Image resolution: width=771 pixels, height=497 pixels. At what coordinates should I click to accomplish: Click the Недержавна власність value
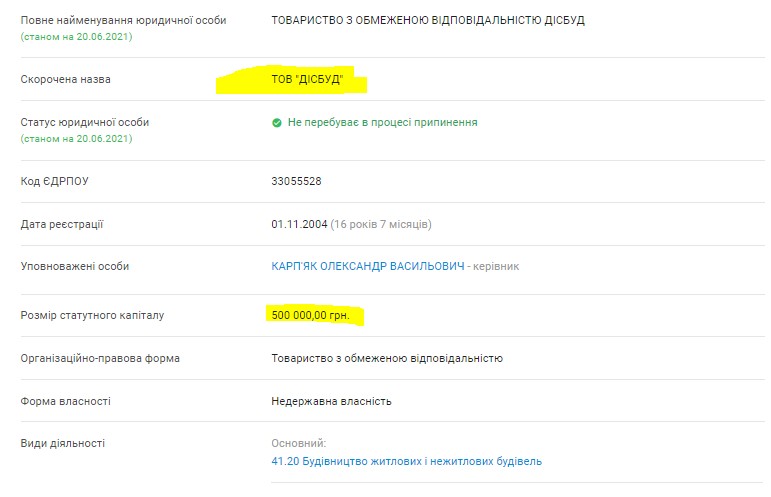[x=331, y=401]
